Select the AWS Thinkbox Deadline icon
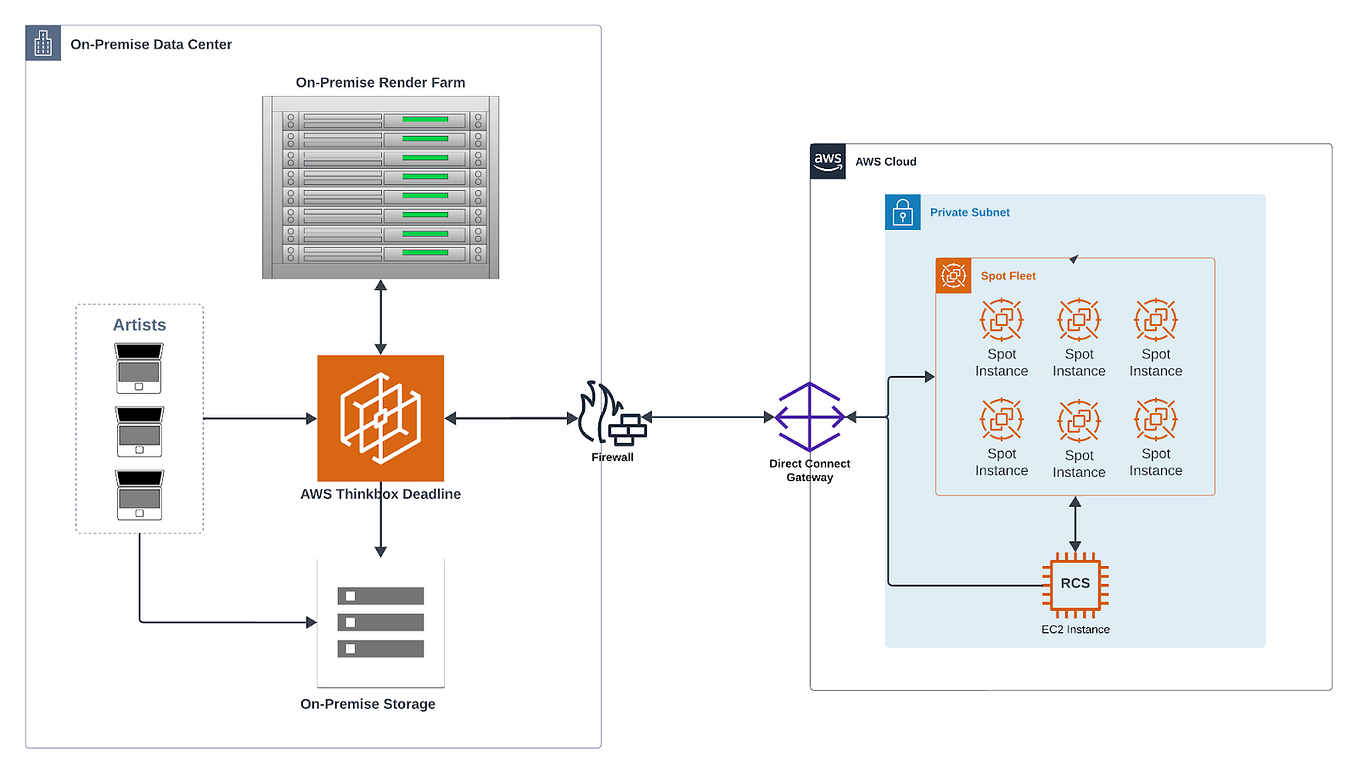Screen dimensions: 1358x774 [380, 417]
